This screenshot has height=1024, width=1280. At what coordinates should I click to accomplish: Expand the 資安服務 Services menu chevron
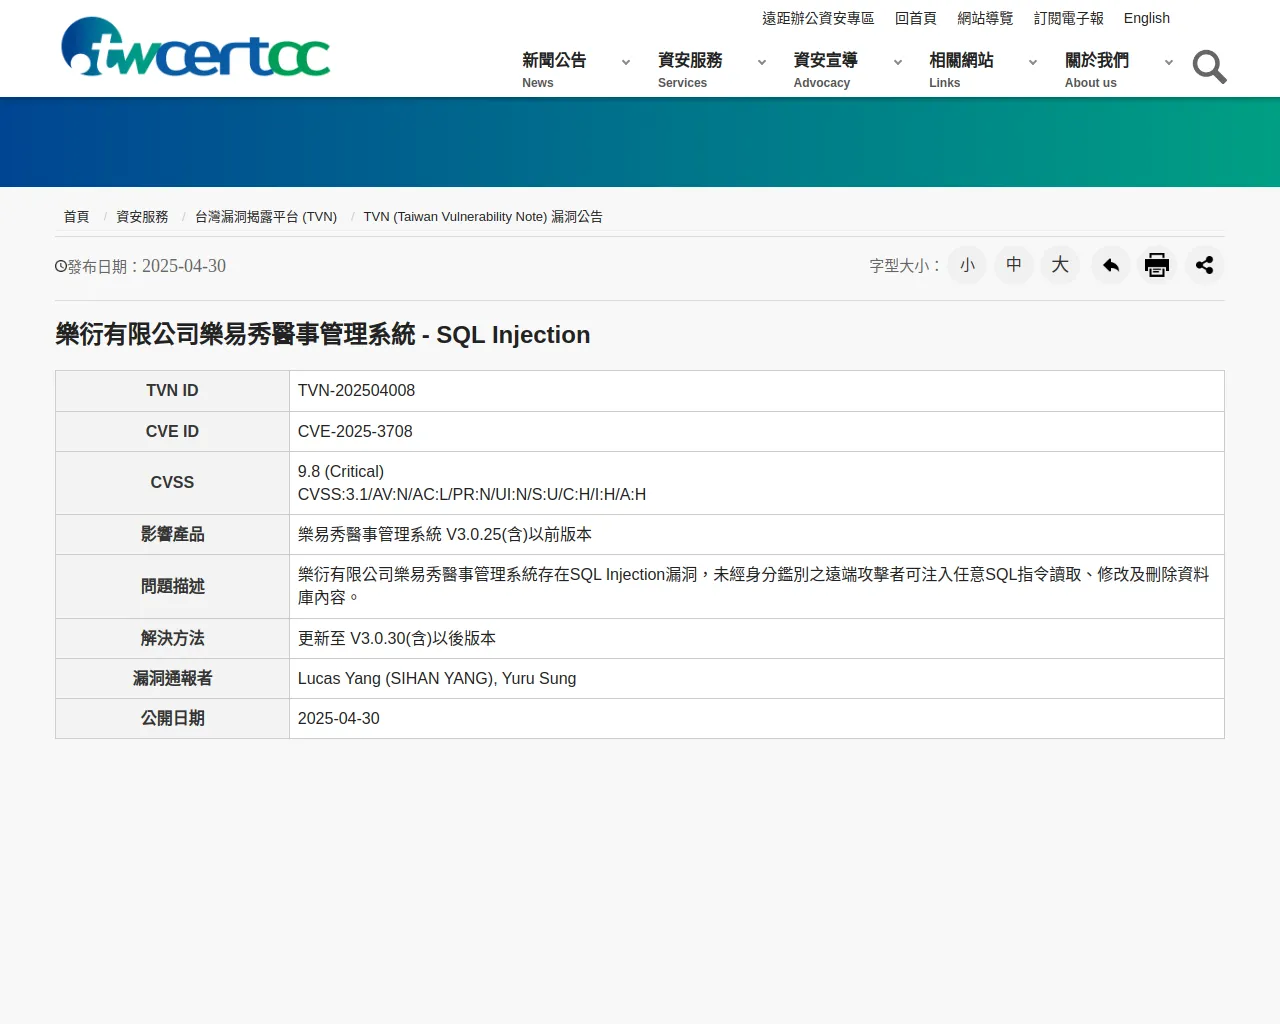762,62
